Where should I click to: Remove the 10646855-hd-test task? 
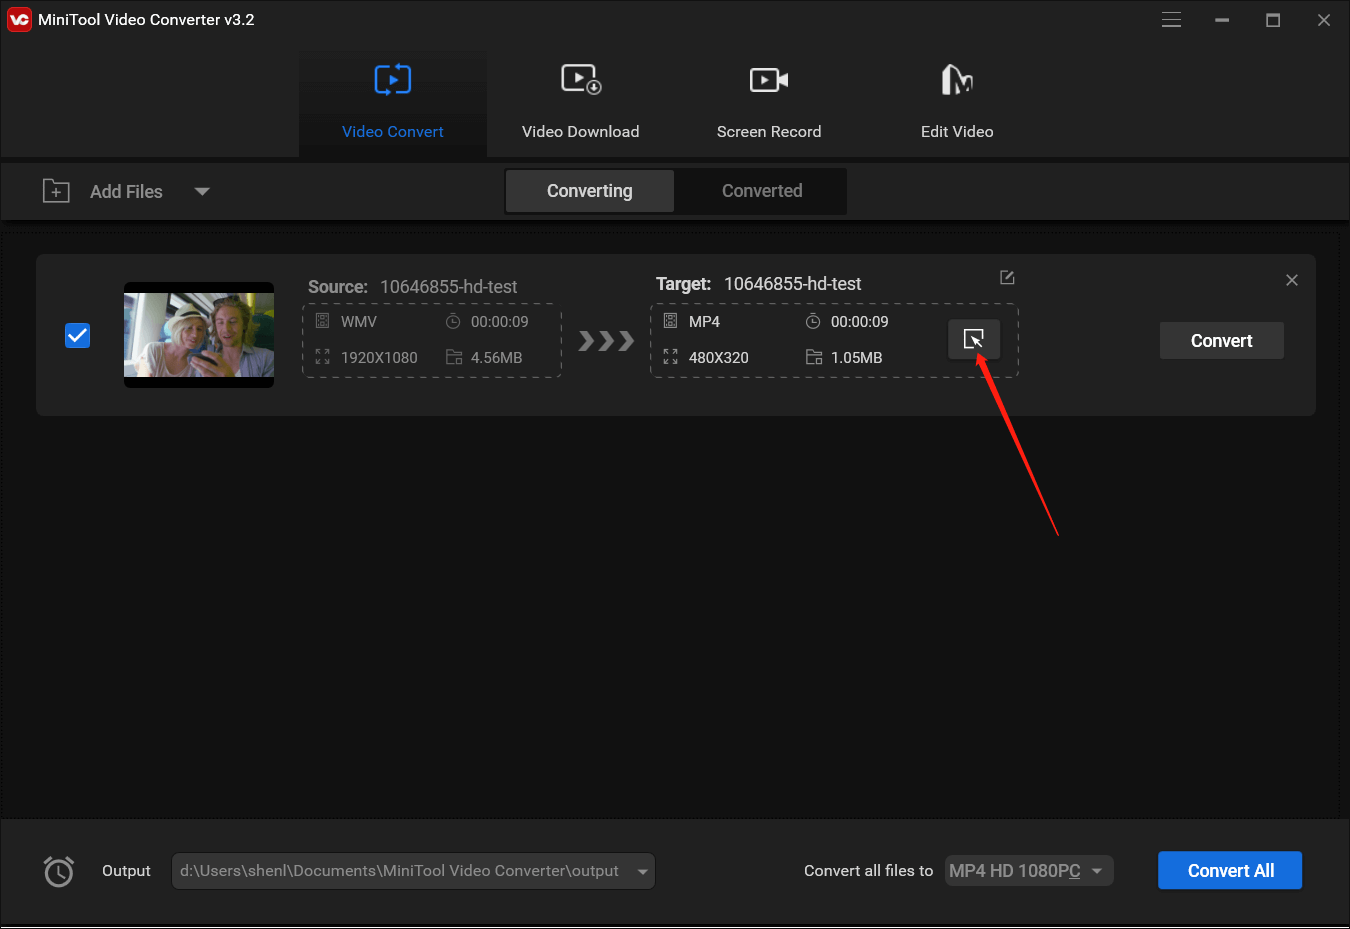(x=1292, y=280)
